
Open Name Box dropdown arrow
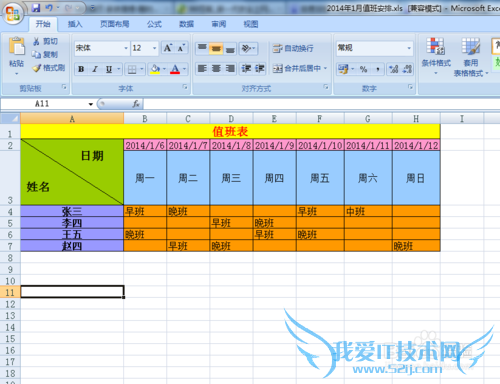point(91,104)
